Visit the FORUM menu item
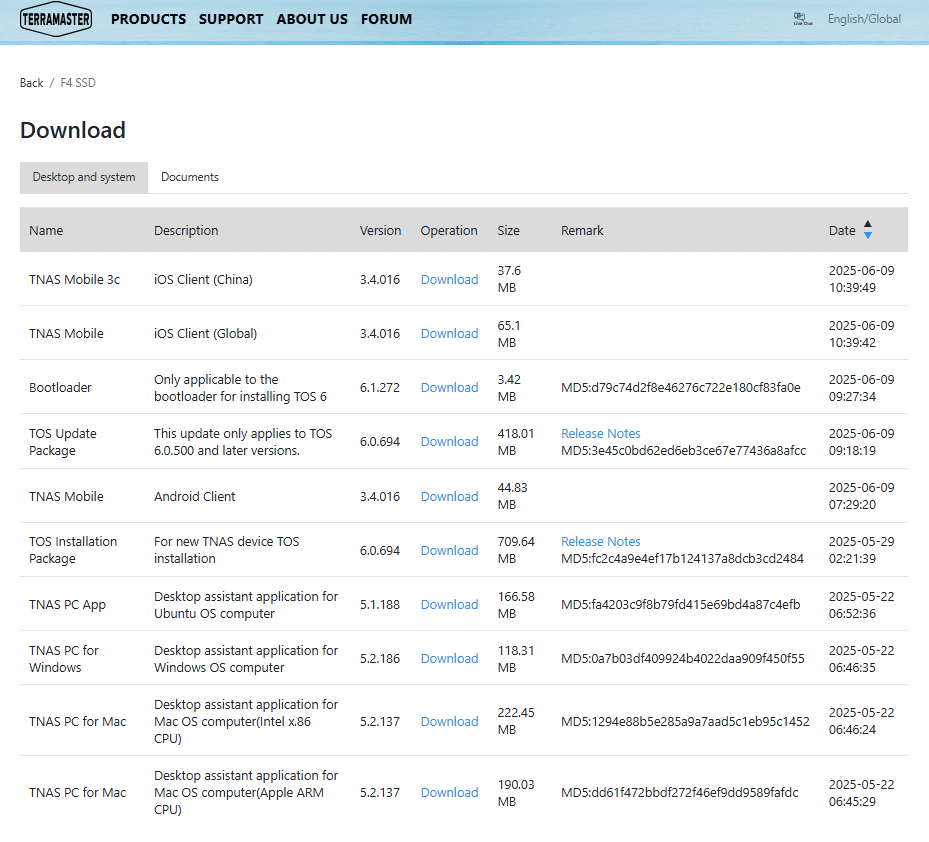 pyautogui.click(x=386, y=19)
